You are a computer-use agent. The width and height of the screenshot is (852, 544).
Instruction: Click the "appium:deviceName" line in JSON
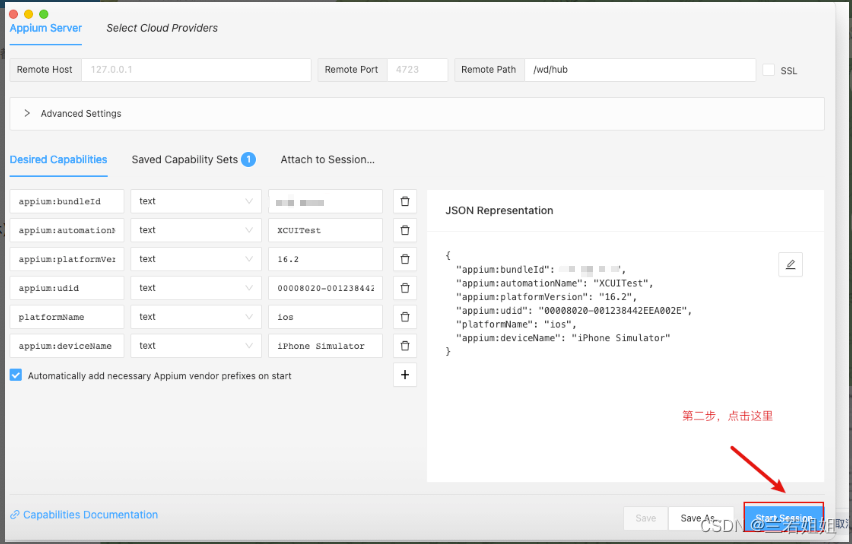coord(563,337)
